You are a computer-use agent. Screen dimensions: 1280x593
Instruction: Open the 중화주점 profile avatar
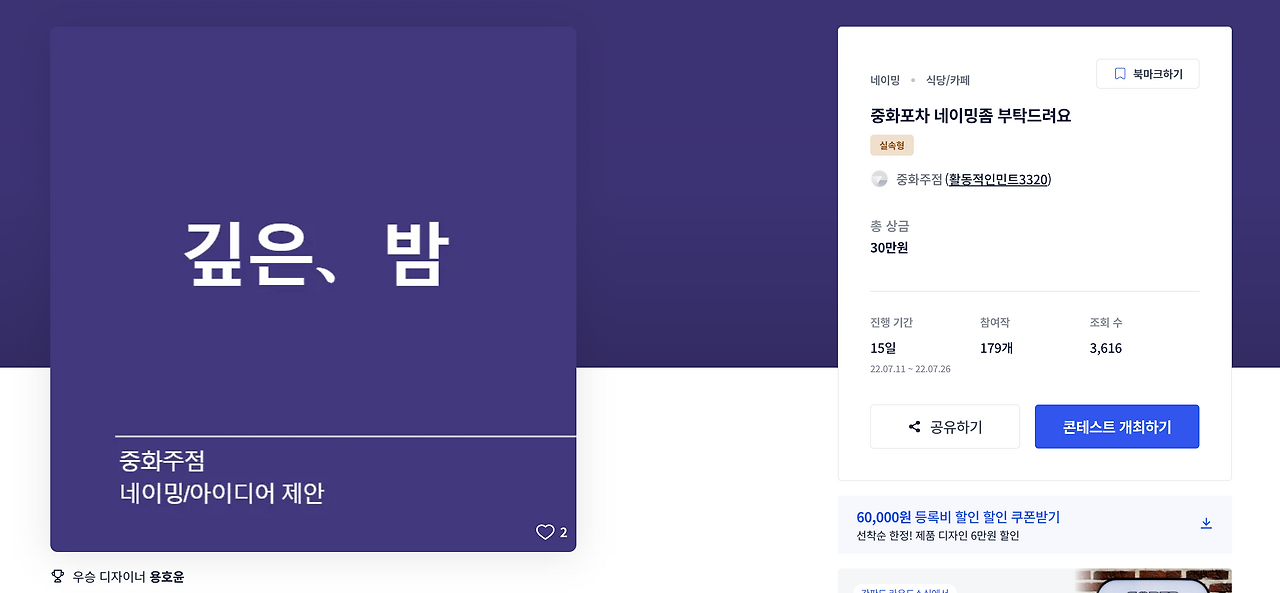click(881, 179)
